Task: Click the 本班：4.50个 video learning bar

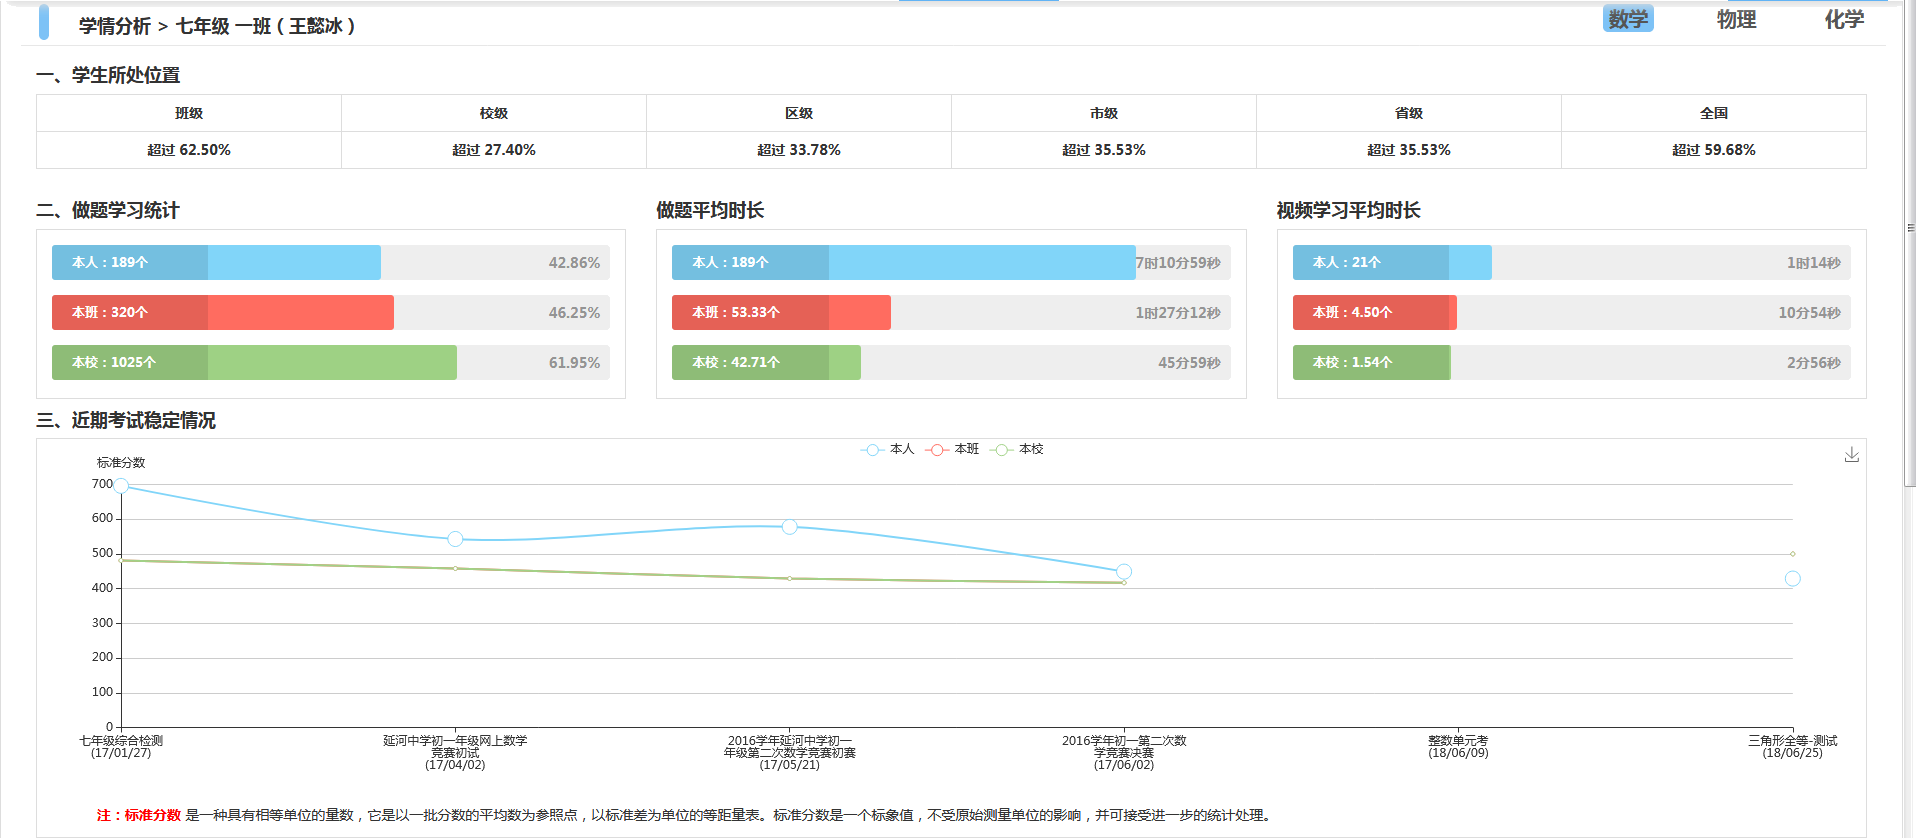Action: point(1375,312)
